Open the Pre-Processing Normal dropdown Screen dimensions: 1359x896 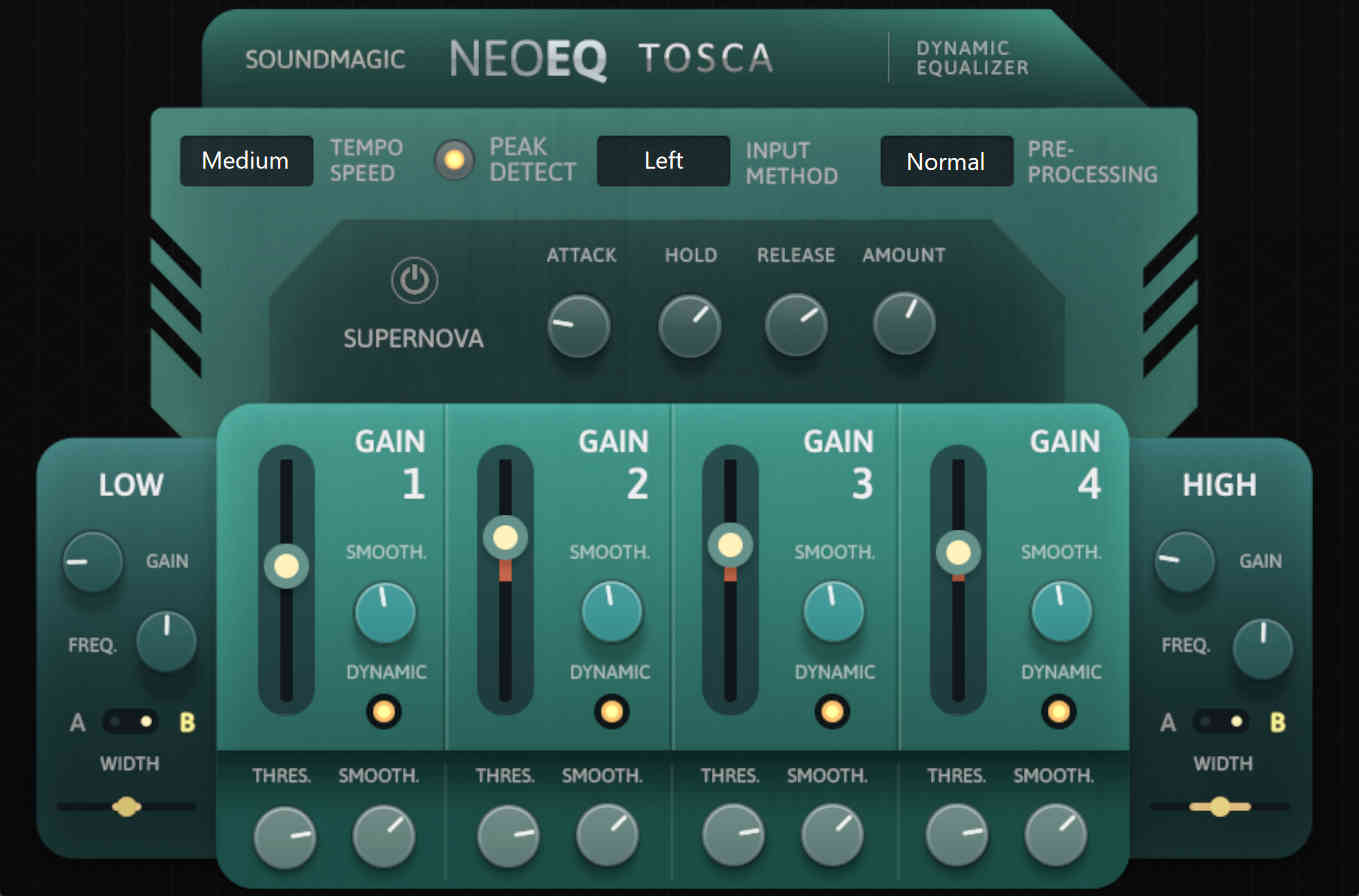(x=947, y=161)
